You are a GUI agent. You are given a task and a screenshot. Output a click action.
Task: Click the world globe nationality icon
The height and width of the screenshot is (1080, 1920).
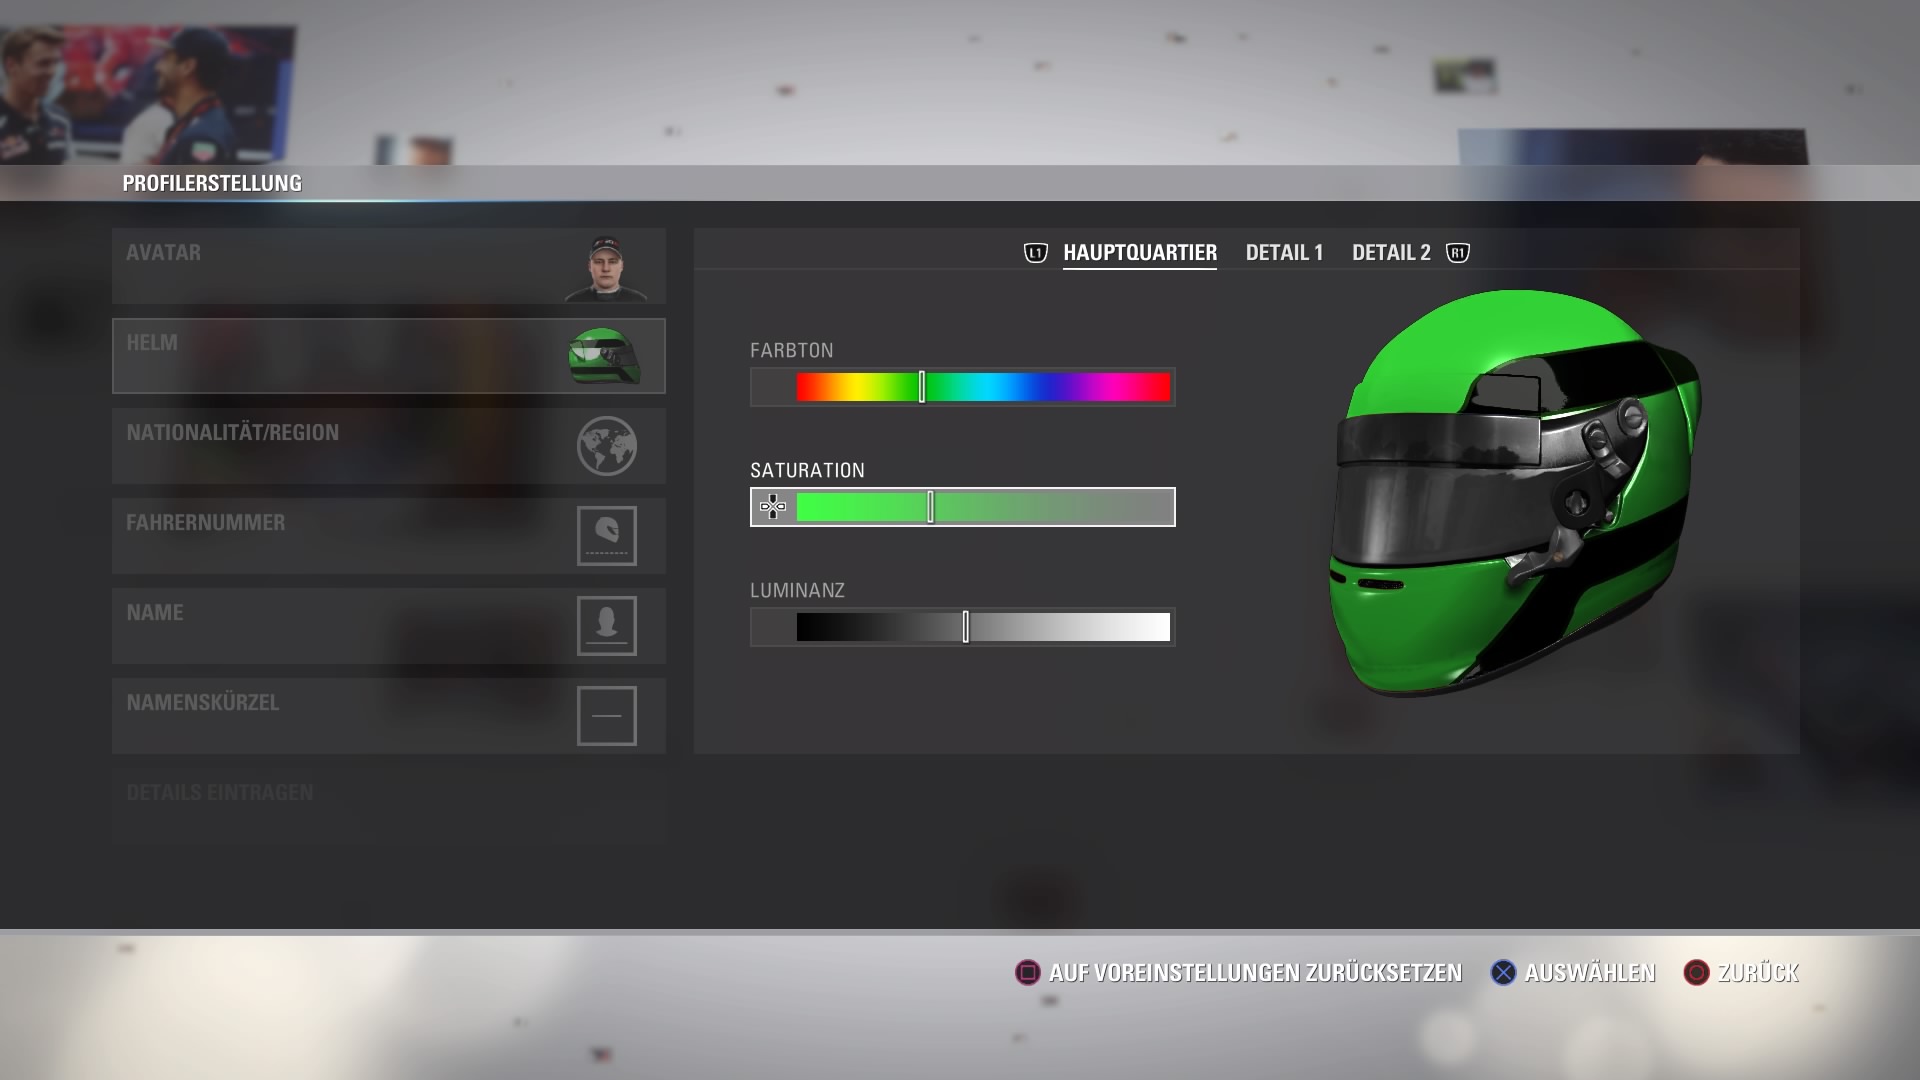click(607, 446)
